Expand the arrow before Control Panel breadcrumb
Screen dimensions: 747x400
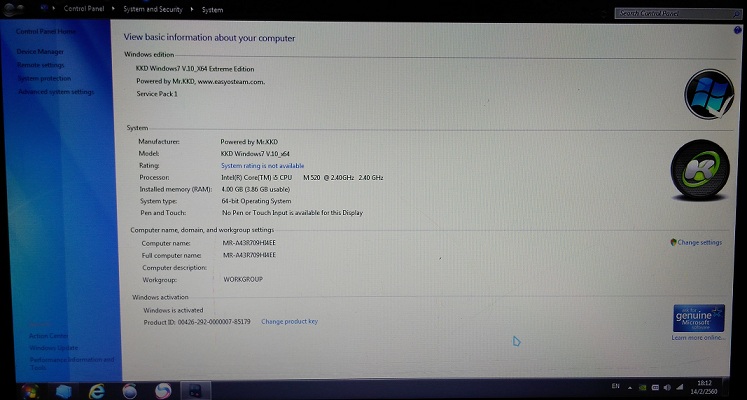click(x=53, y=8)
